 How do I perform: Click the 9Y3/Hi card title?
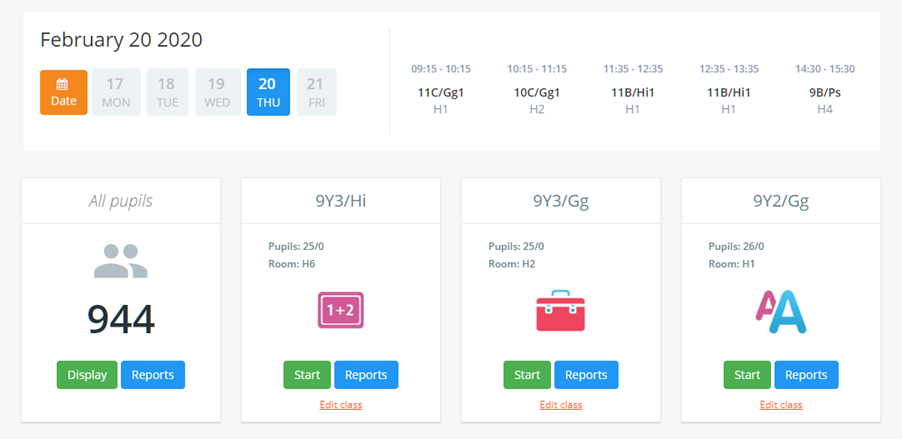click(x=341, y=201)
